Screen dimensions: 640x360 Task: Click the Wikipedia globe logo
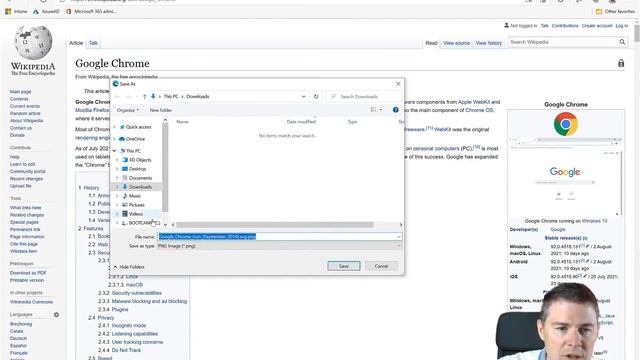33,42
